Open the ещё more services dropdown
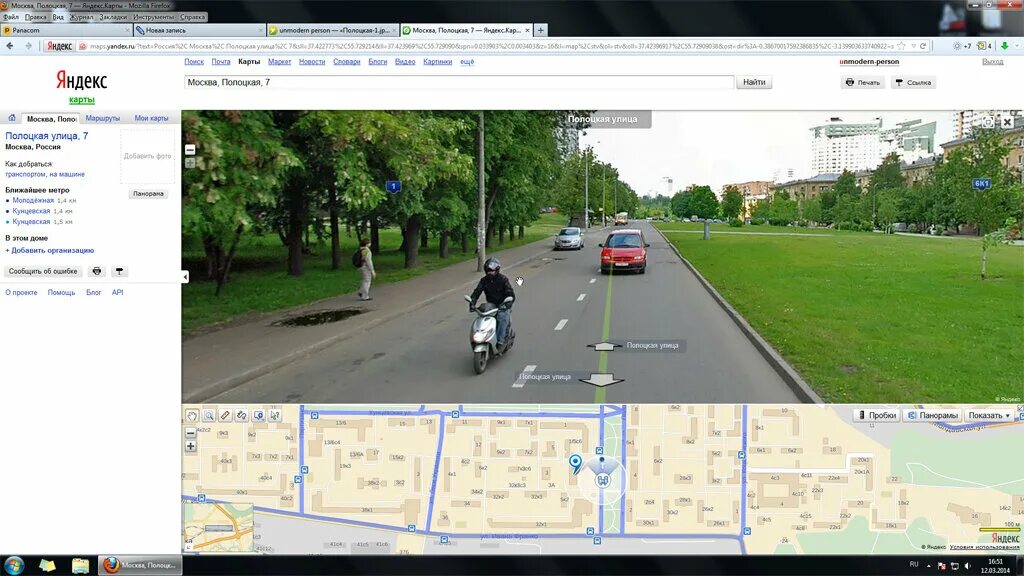 467,62
